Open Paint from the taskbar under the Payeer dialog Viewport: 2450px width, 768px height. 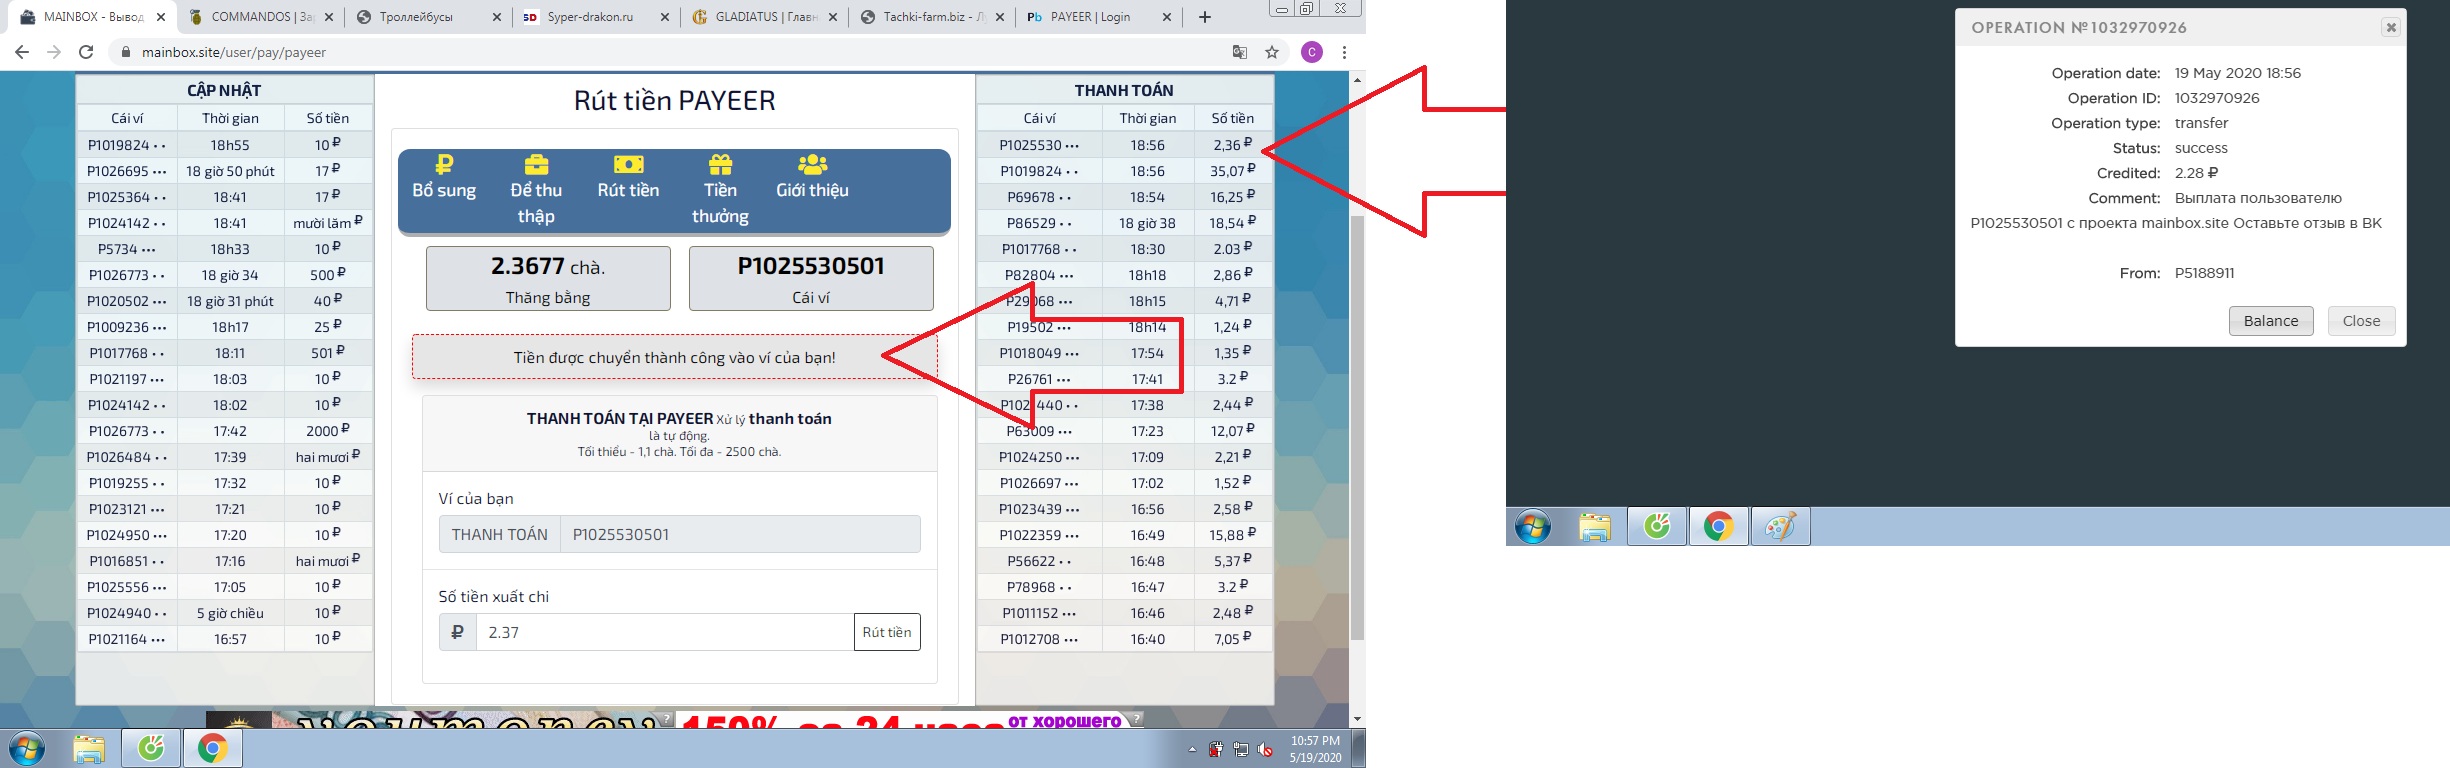click(x=1780, y=526)
